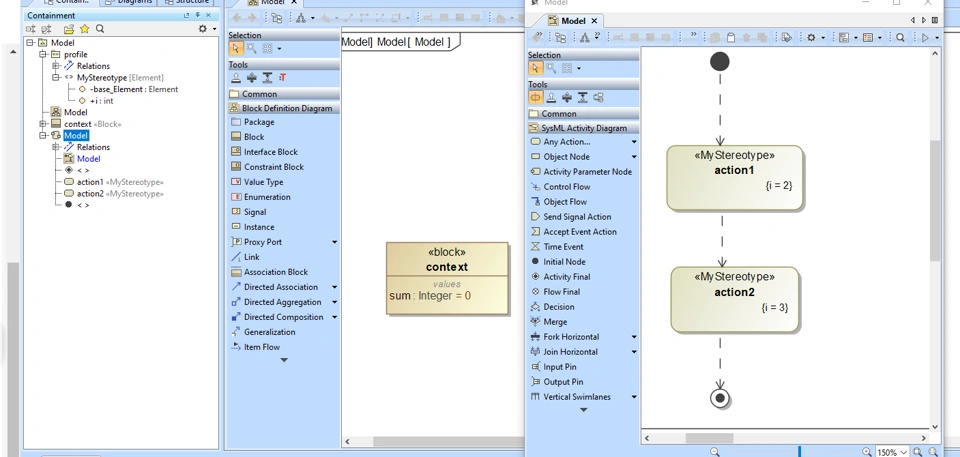The image size is (960, 457).
Task: Select action2 node in containment tree
Action: coord(114,194)
